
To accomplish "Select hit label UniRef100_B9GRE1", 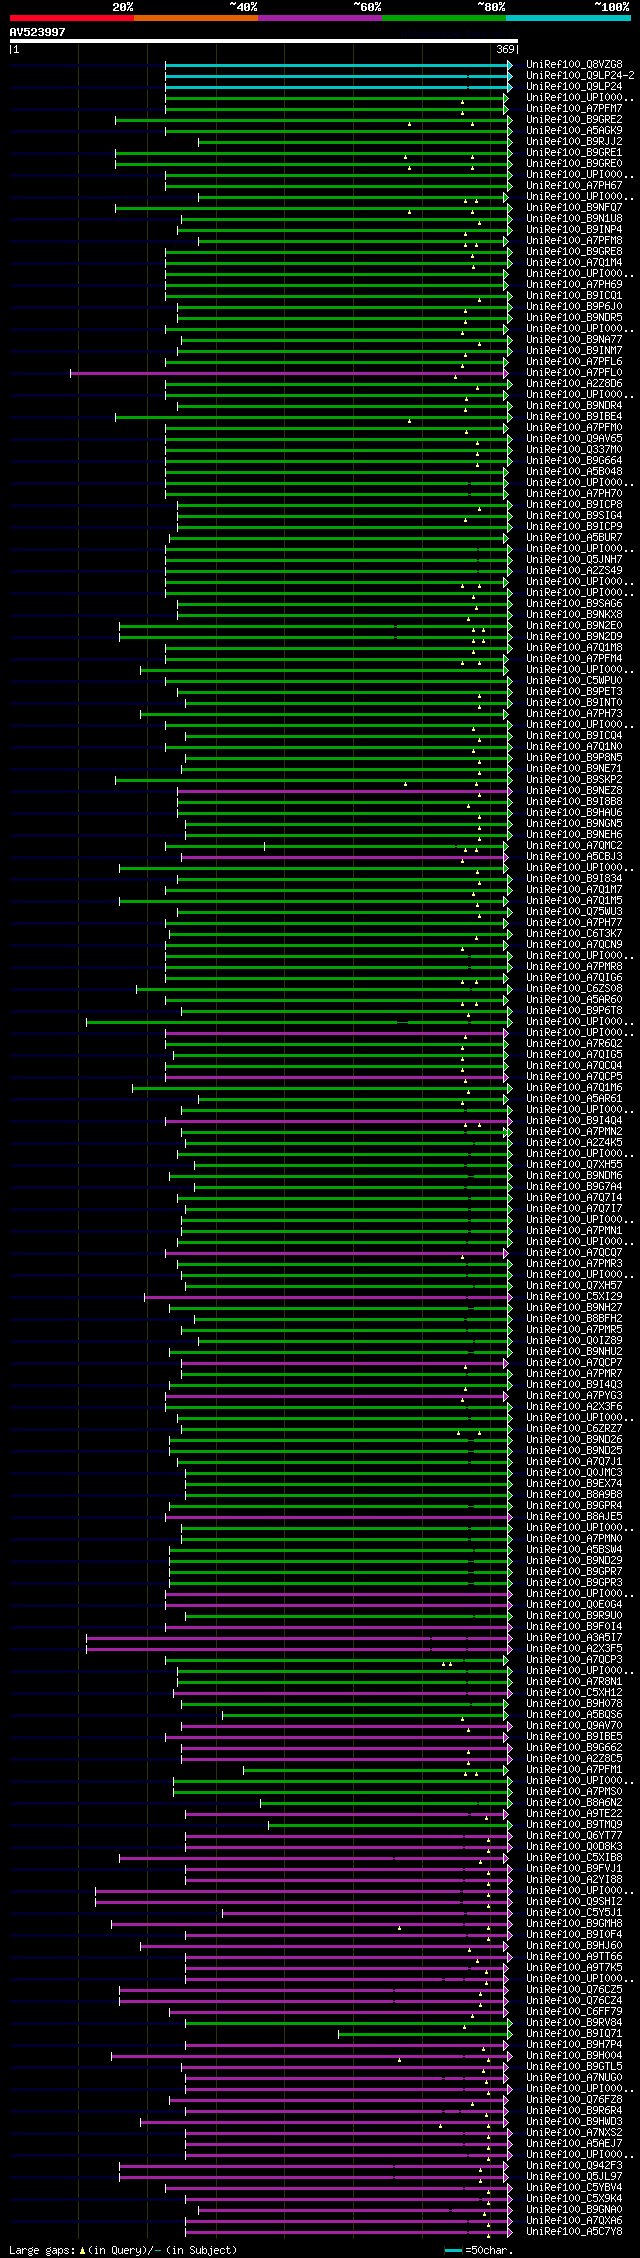I will point(574,153).
